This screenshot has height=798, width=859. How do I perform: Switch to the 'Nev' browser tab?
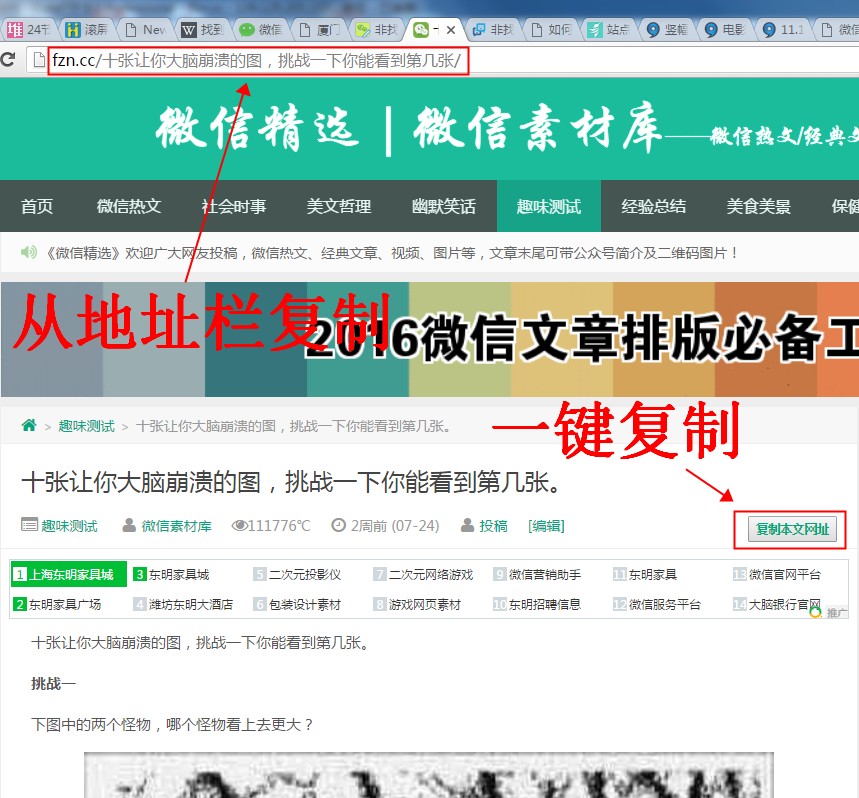[145, 30]
